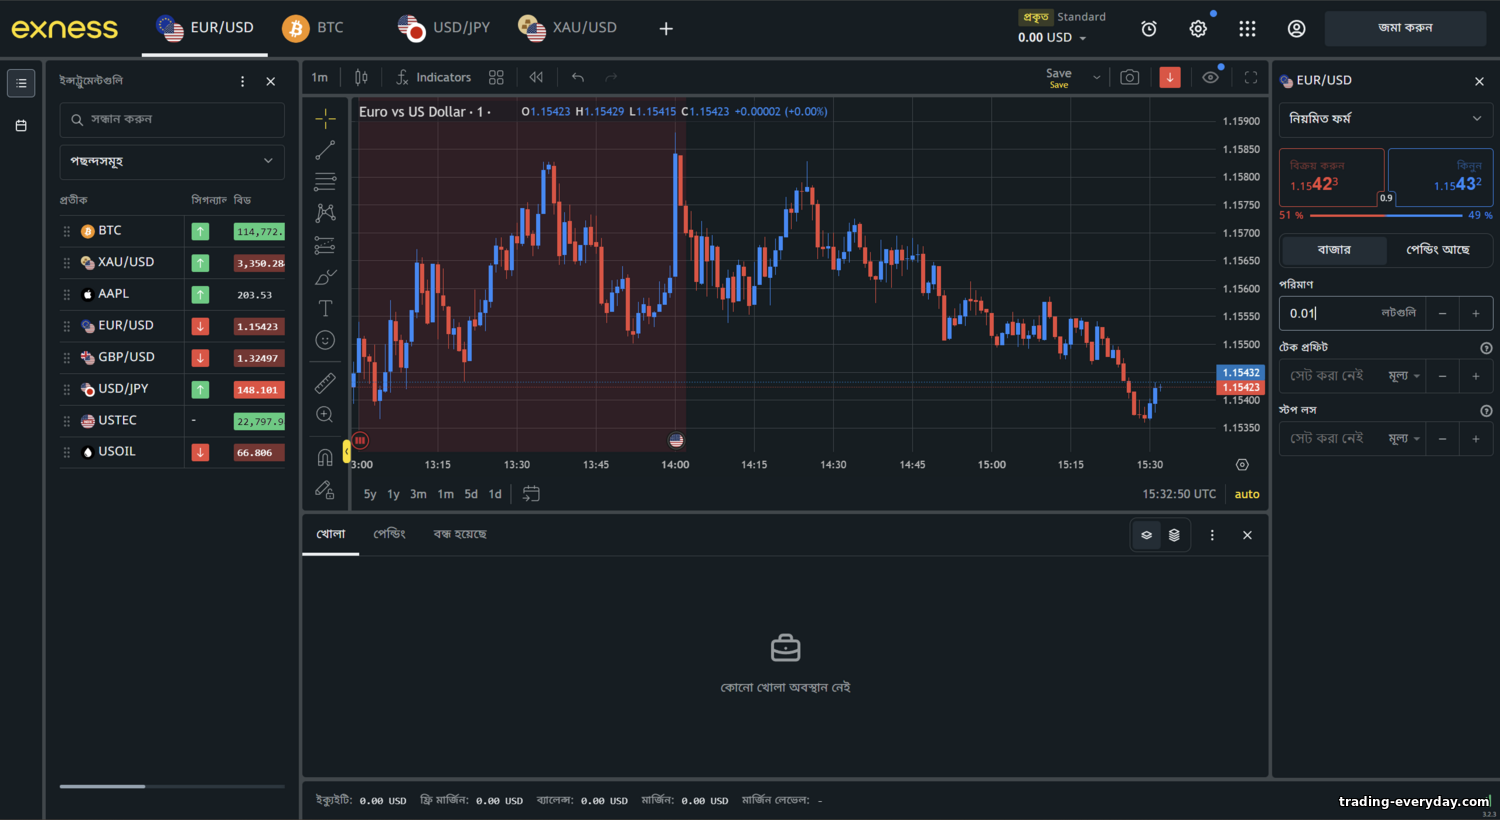Take a chart screenshot with the camera icon
The width and height of the screenshot is (1500, 820).
point(1130,77)
